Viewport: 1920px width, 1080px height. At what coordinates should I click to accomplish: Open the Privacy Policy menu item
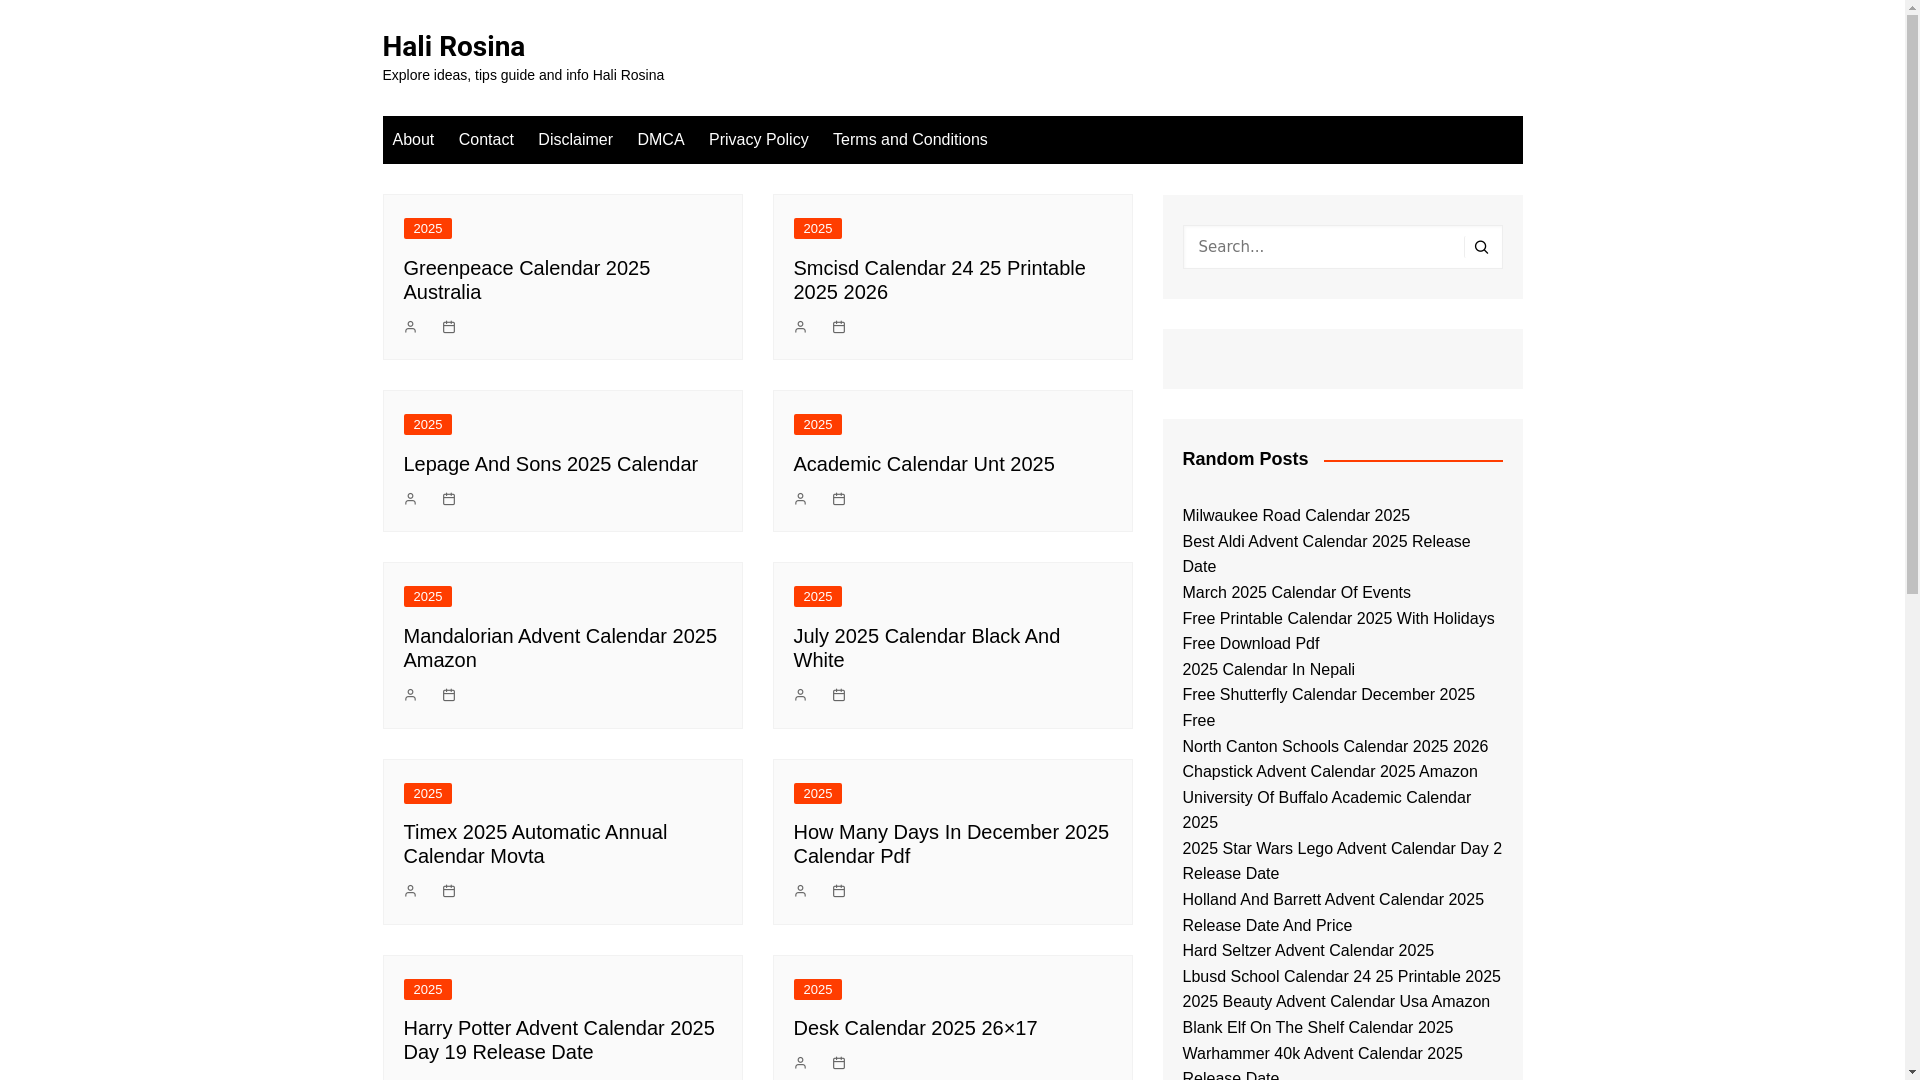758,140
